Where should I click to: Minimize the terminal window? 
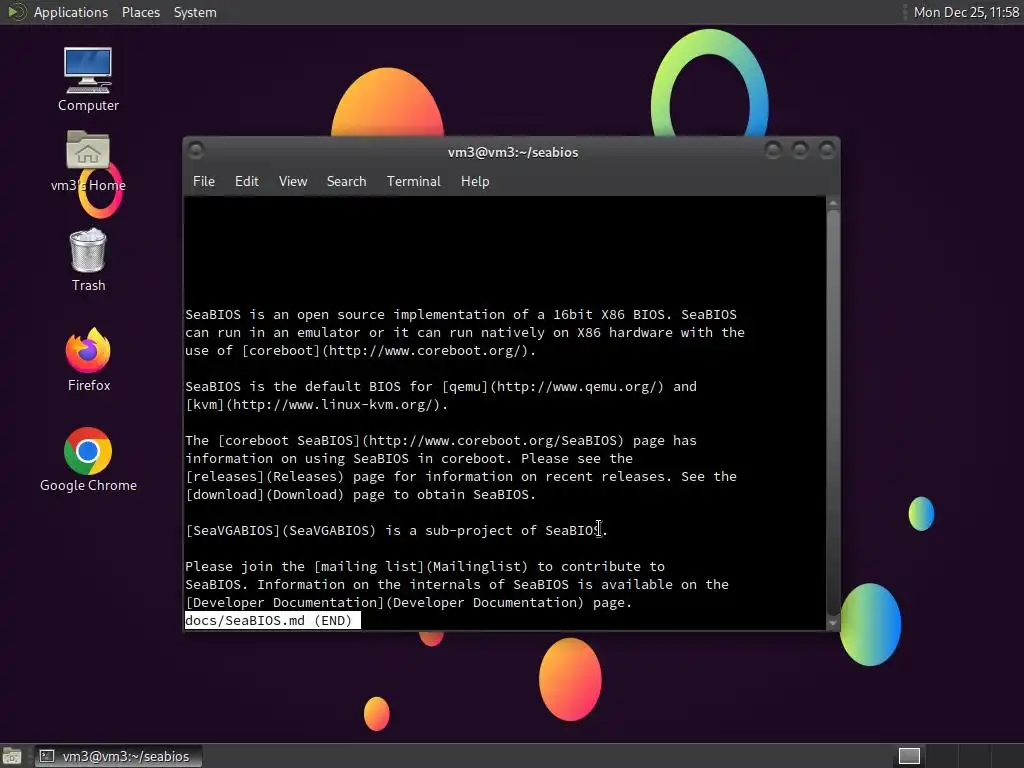point(773,151)
